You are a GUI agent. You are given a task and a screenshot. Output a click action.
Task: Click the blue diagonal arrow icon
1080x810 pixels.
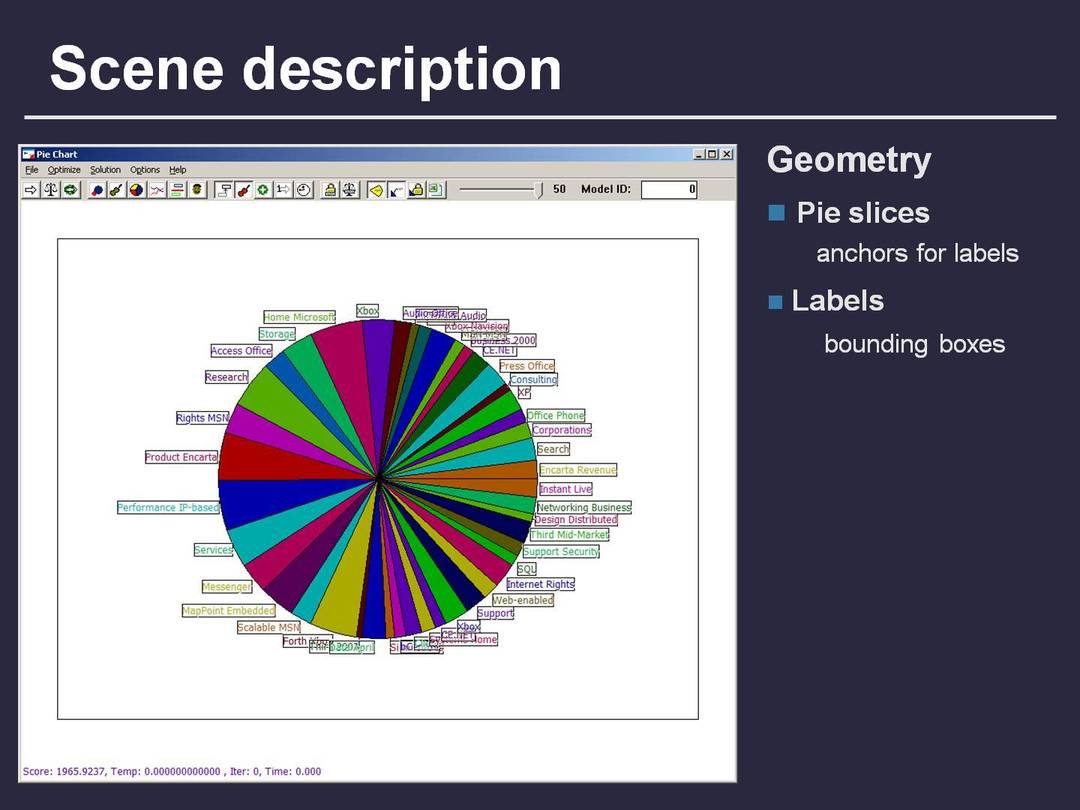tap(396, 189)
